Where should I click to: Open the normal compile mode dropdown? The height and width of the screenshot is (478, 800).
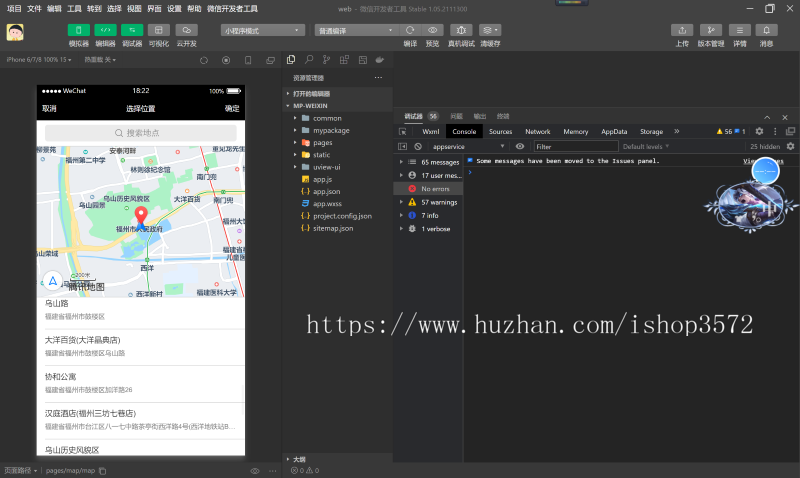pyautogui.click(x=356, y=31)
